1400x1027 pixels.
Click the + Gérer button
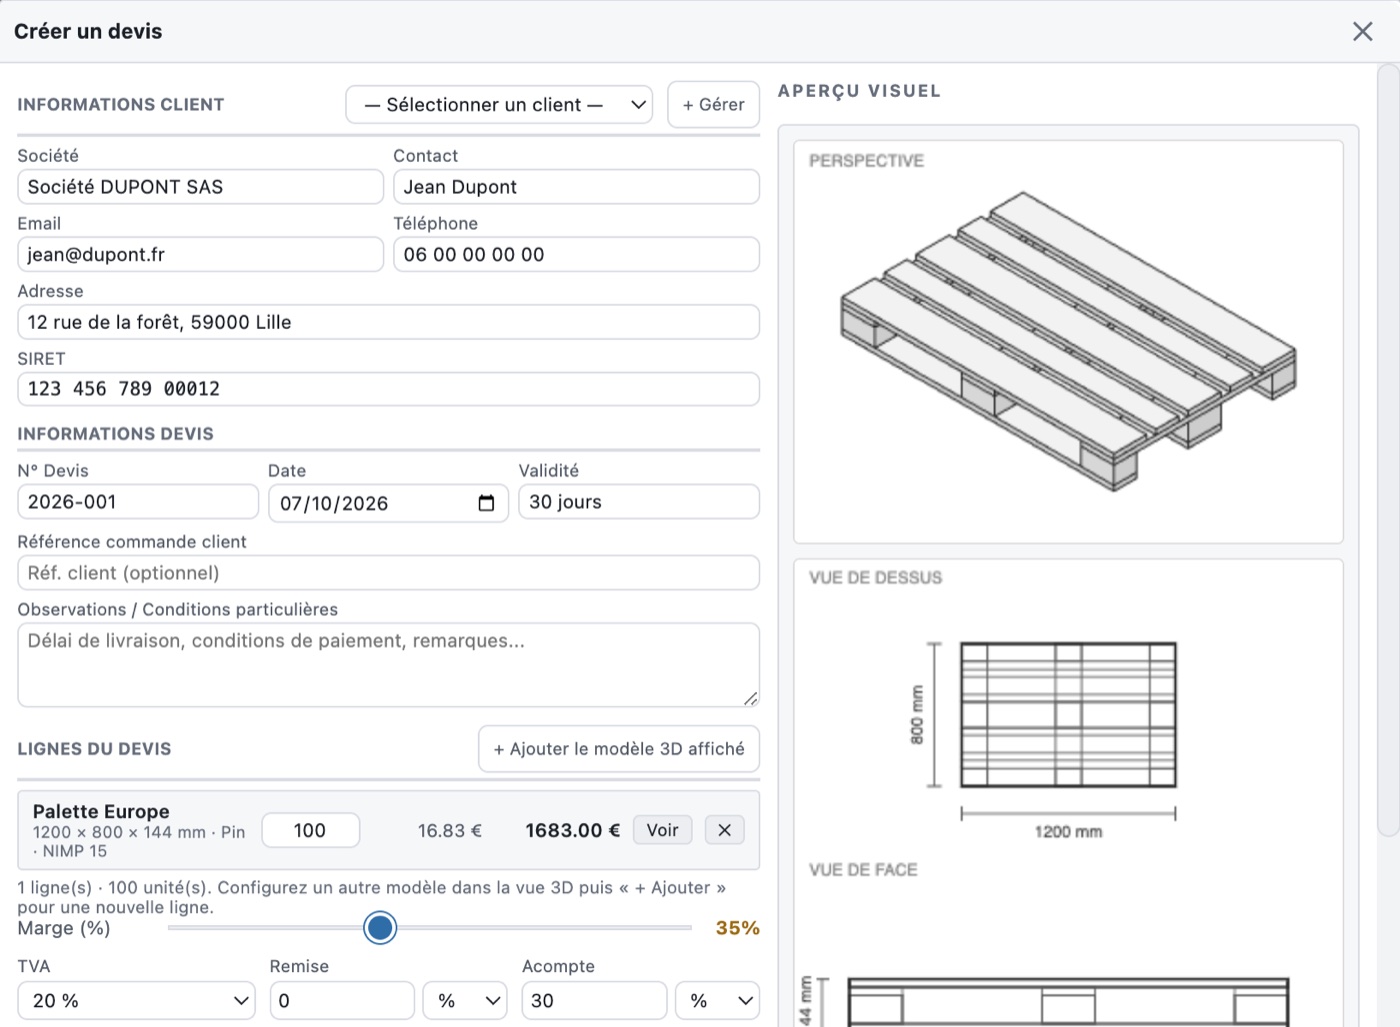pos(714,105)
